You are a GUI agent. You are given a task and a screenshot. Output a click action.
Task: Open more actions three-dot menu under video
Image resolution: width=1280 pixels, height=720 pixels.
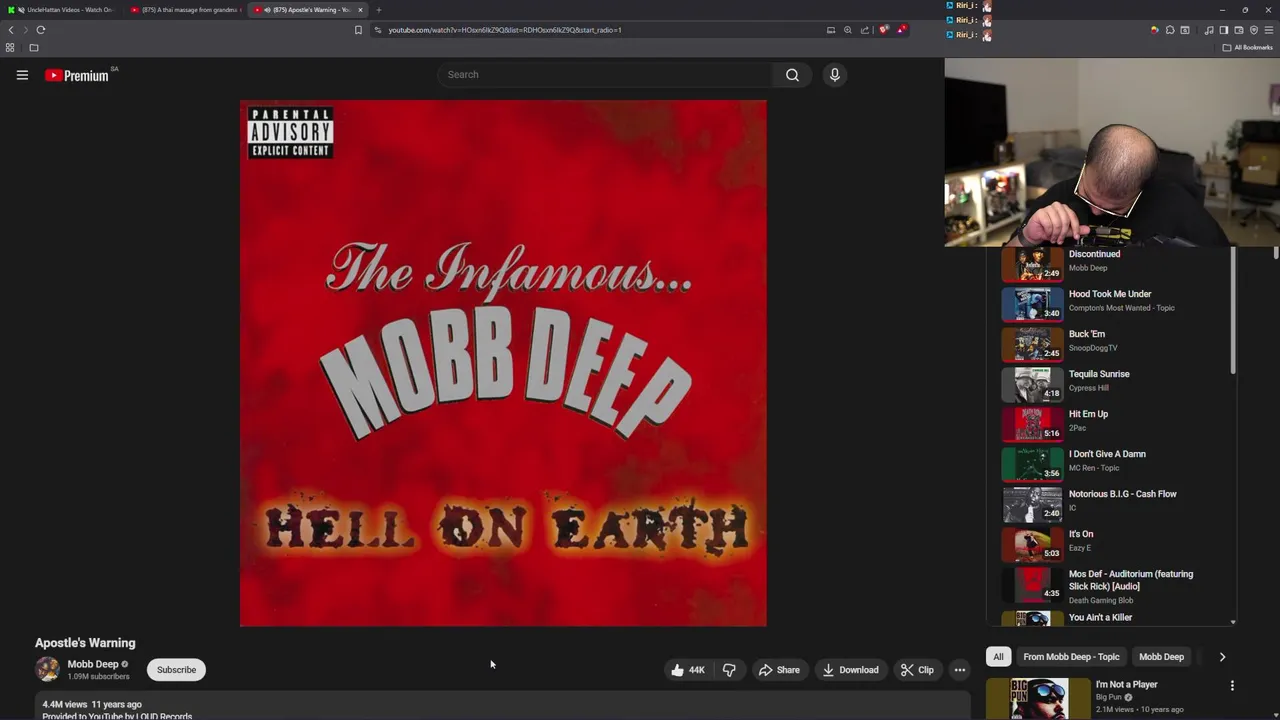960,670
